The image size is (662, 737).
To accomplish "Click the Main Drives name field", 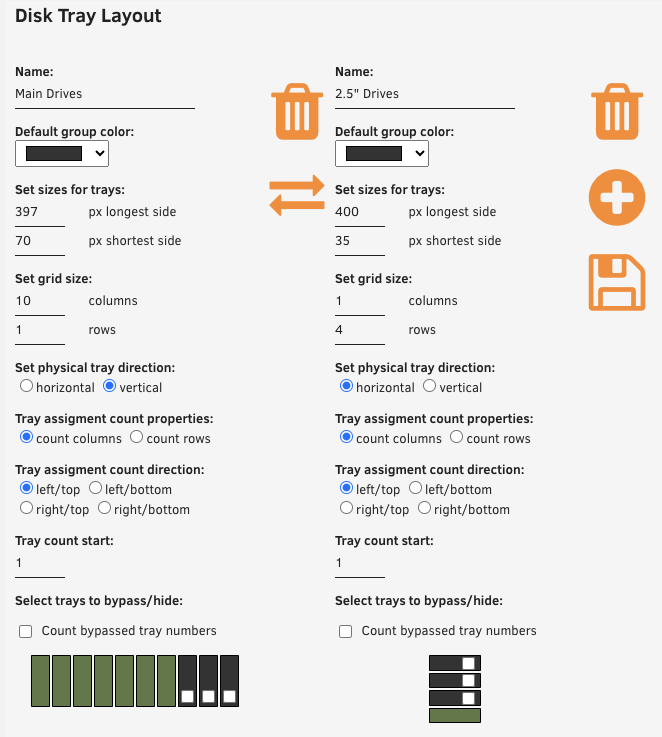I will pos(105,94).
